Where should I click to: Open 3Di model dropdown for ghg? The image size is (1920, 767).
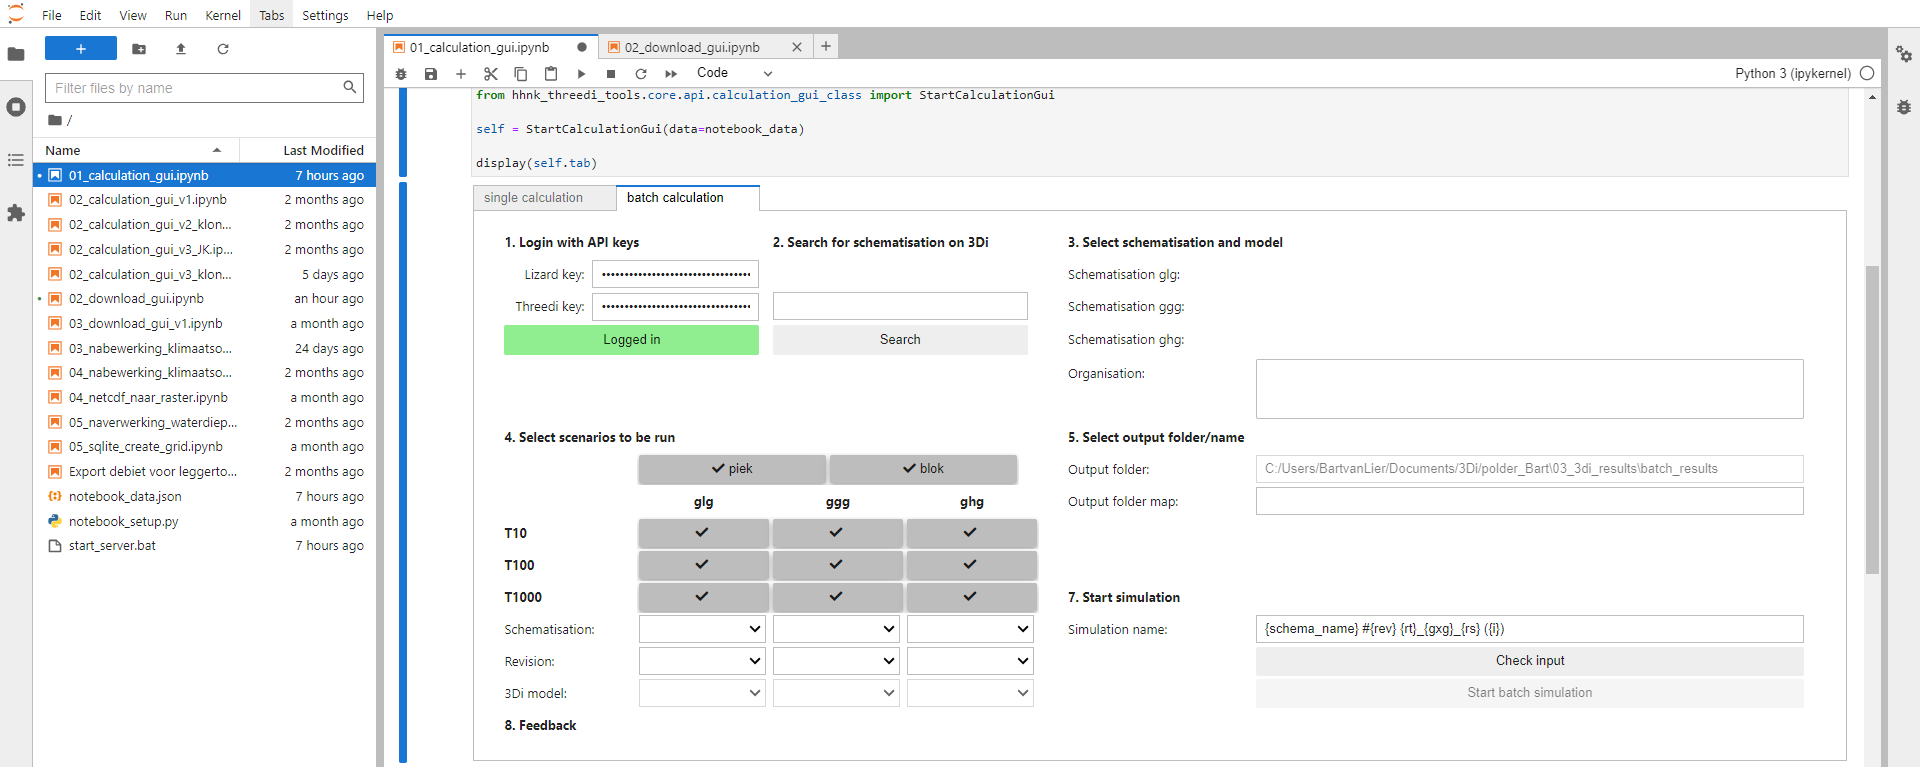(970, 693)
